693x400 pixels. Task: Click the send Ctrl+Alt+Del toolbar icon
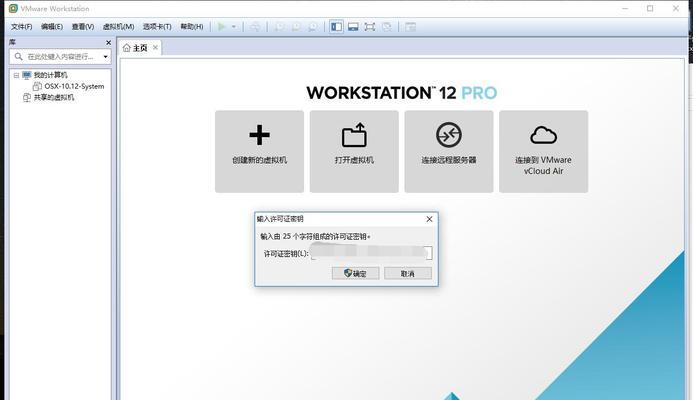point(255,27)
